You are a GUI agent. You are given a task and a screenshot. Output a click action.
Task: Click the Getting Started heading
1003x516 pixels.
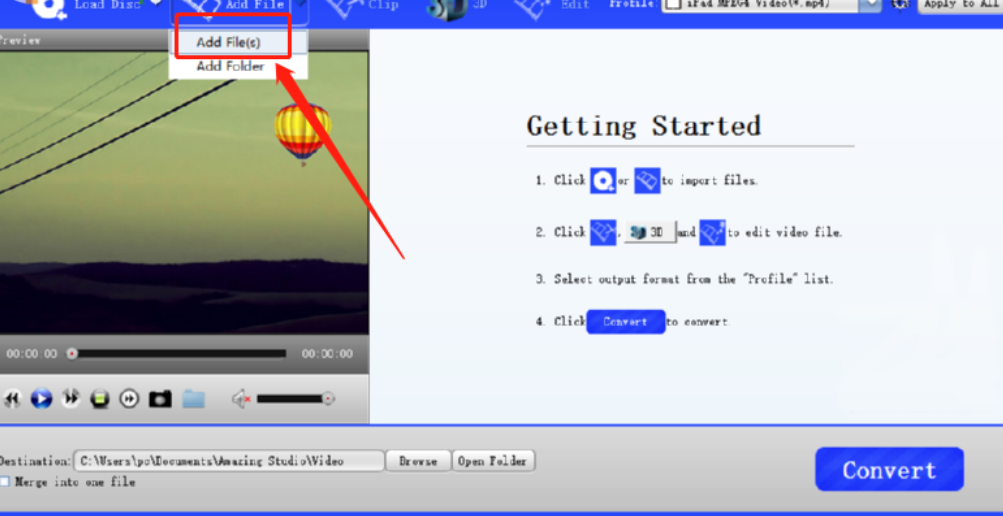(644, 126)
